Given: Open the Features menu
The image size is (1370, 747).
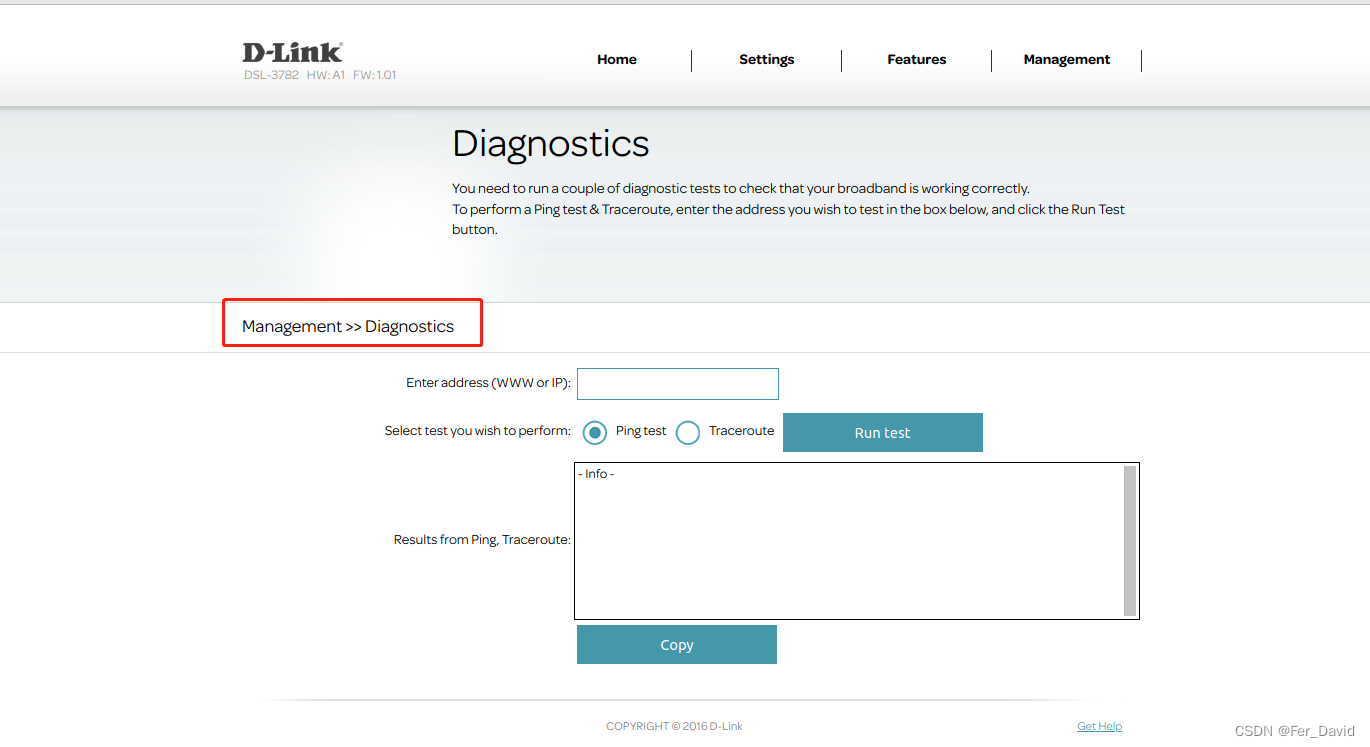Looking at the screenshot, I should 917,60.
